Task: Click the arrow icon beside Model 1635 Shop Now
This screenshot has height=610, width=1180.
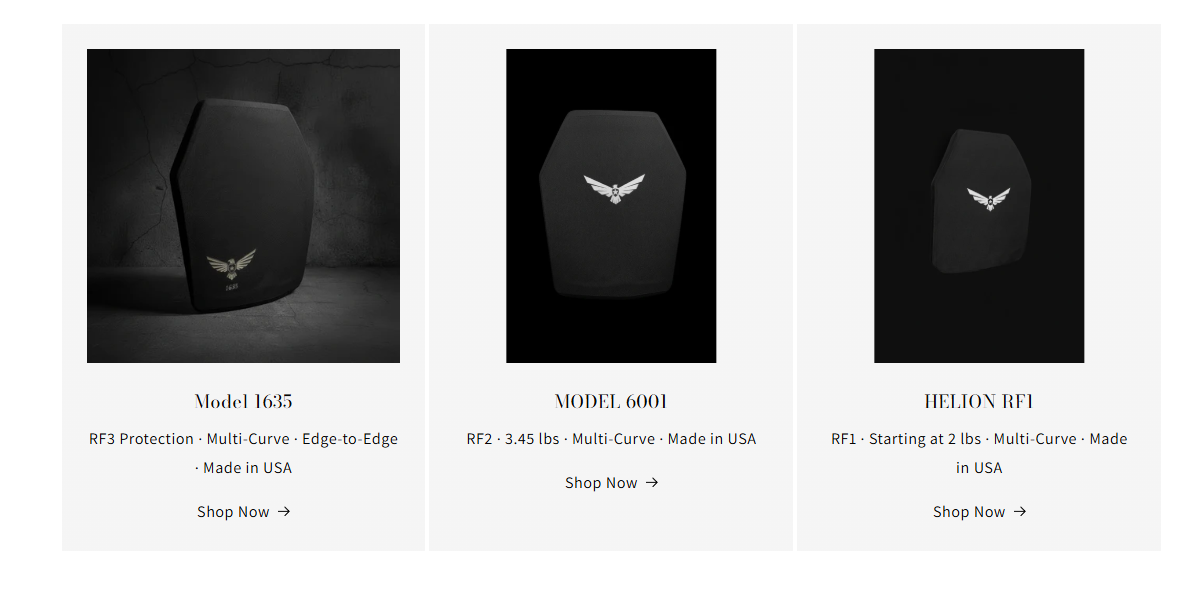Action: click(284, 511)
